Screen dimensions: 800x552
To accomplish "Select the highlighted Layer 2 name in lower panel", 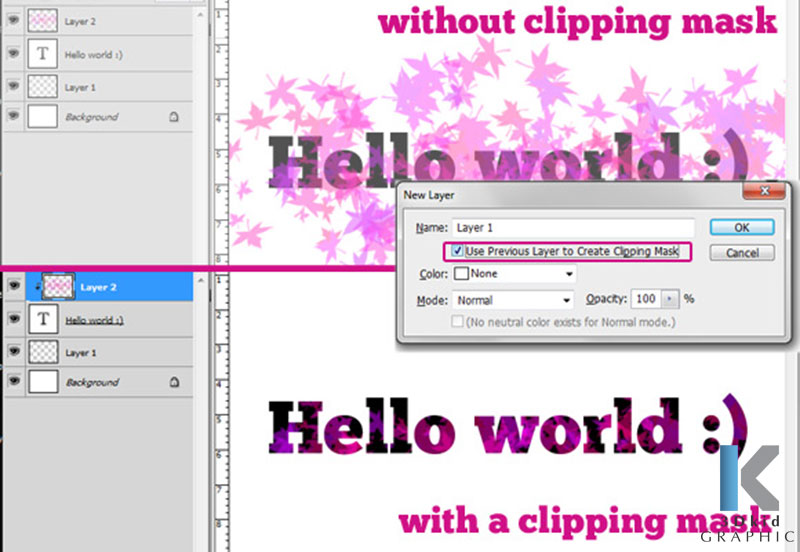I will pos(98,287).
